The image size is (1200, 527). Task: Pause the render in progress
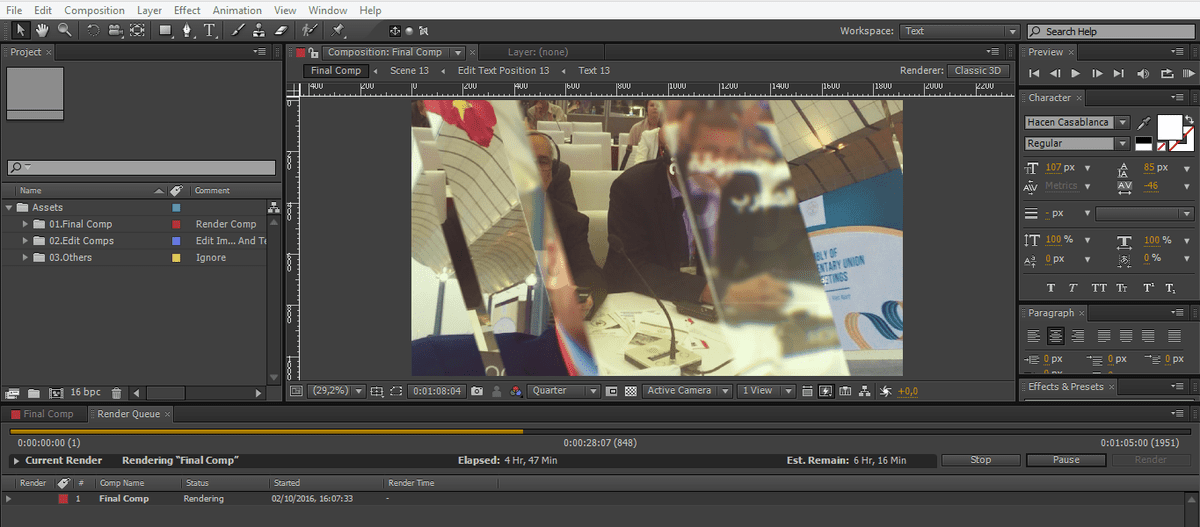pos(1066,460)
